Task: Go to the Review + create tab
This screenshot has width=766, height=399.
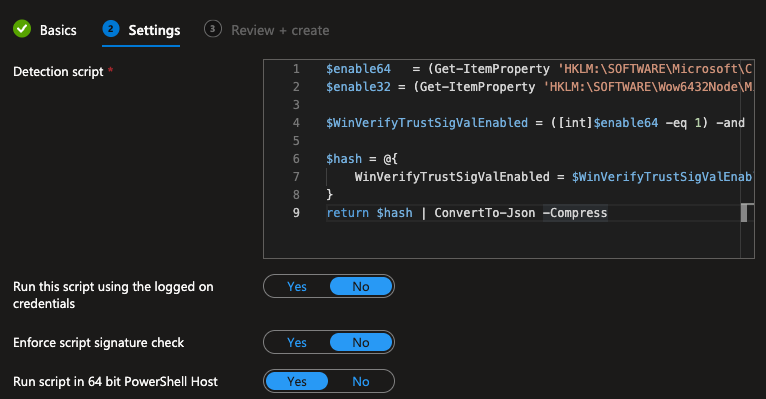Action: pos(267,30)
